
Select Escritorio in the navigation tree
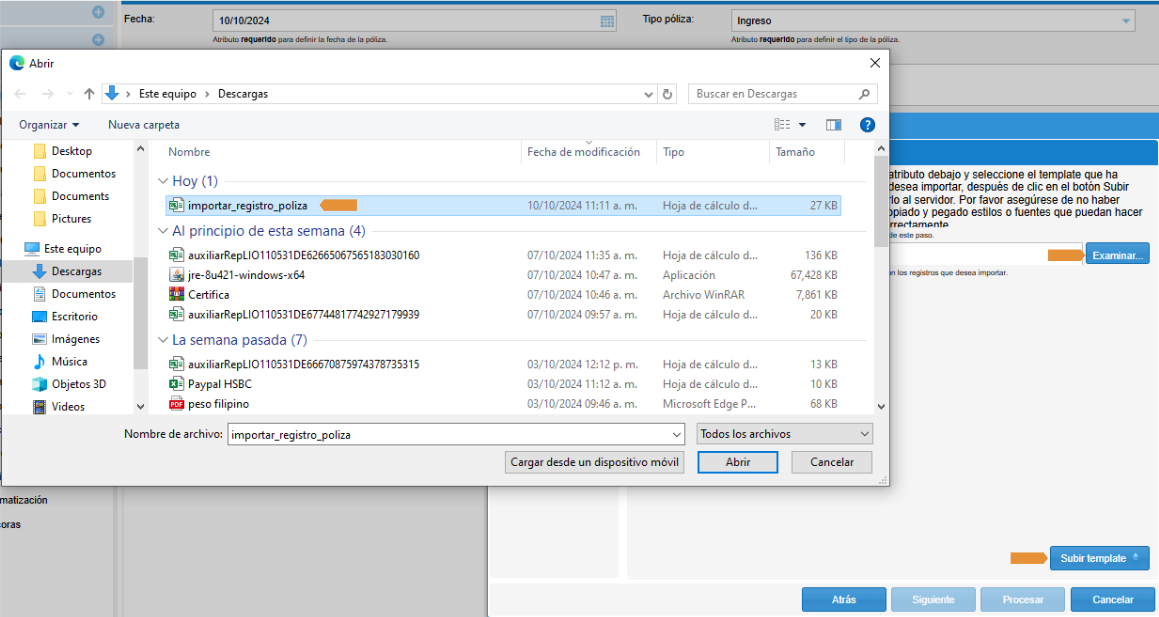75,316
